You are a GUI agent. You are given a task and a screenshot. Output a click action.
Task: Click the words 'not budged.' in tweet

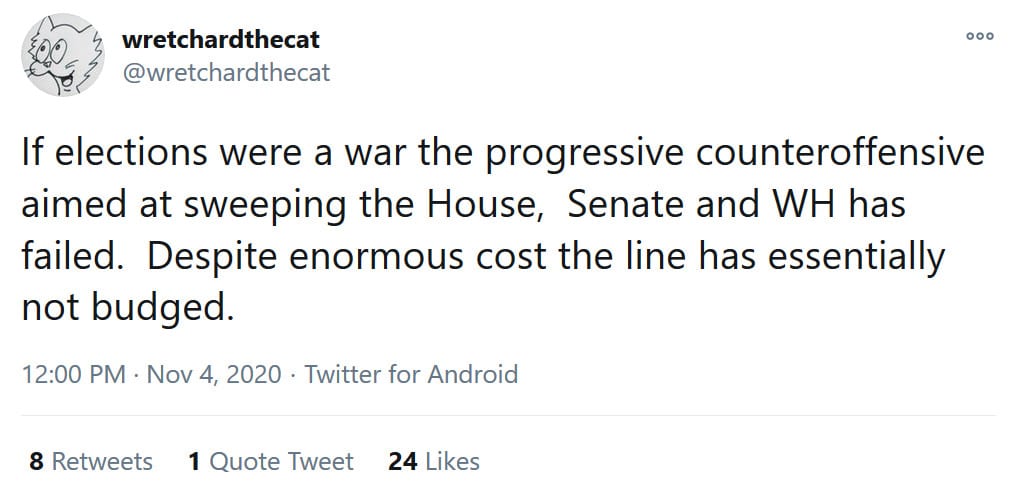(x=127, y=307)
